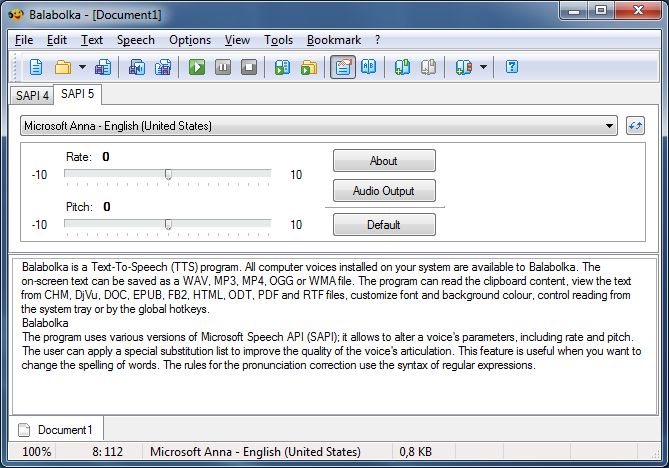Open a file using the folder icon
Image resolution: width=669 pixels, height=468 pixels.
[x=63, y=67]
